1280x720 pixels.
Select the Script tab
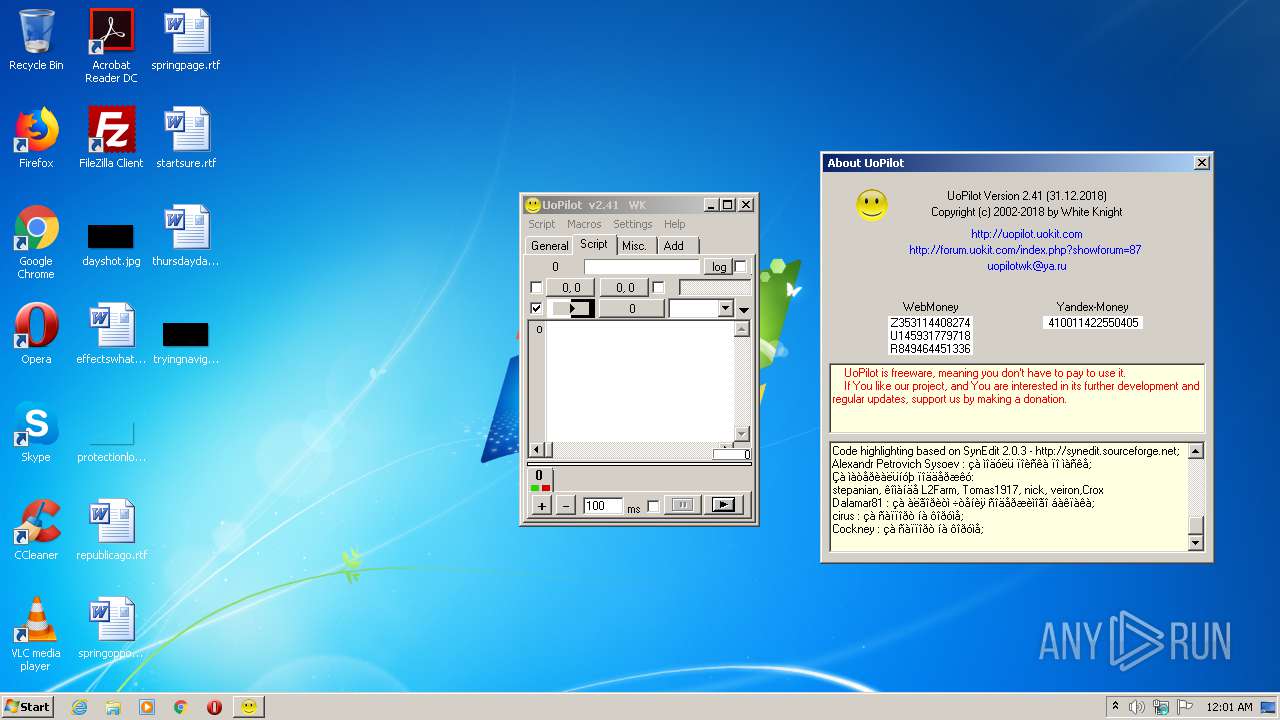pyautogui.click(x=594, y=244)
